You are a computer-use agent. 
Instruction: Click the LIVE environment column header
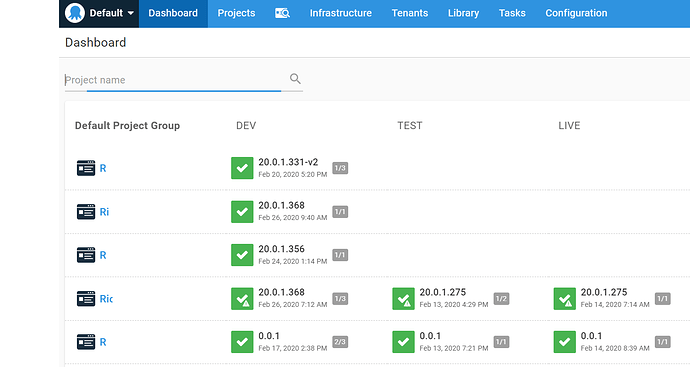569,125
